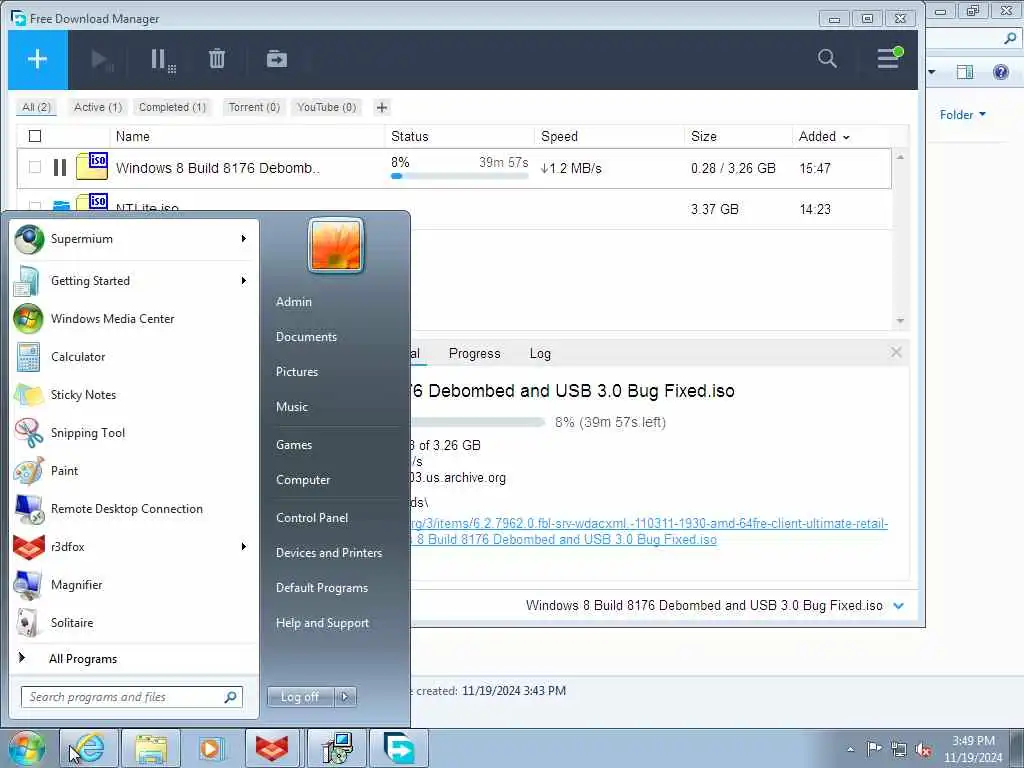The image size is (1024, 768).
Task: Switch to the Log tab
Action: (x=540, y=353)
